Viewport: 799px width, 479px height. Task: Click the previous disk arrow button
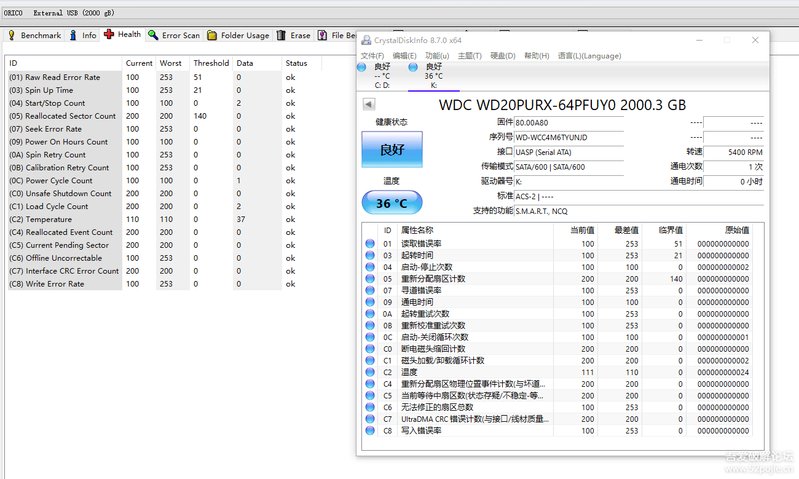click(x=369, y=104)
